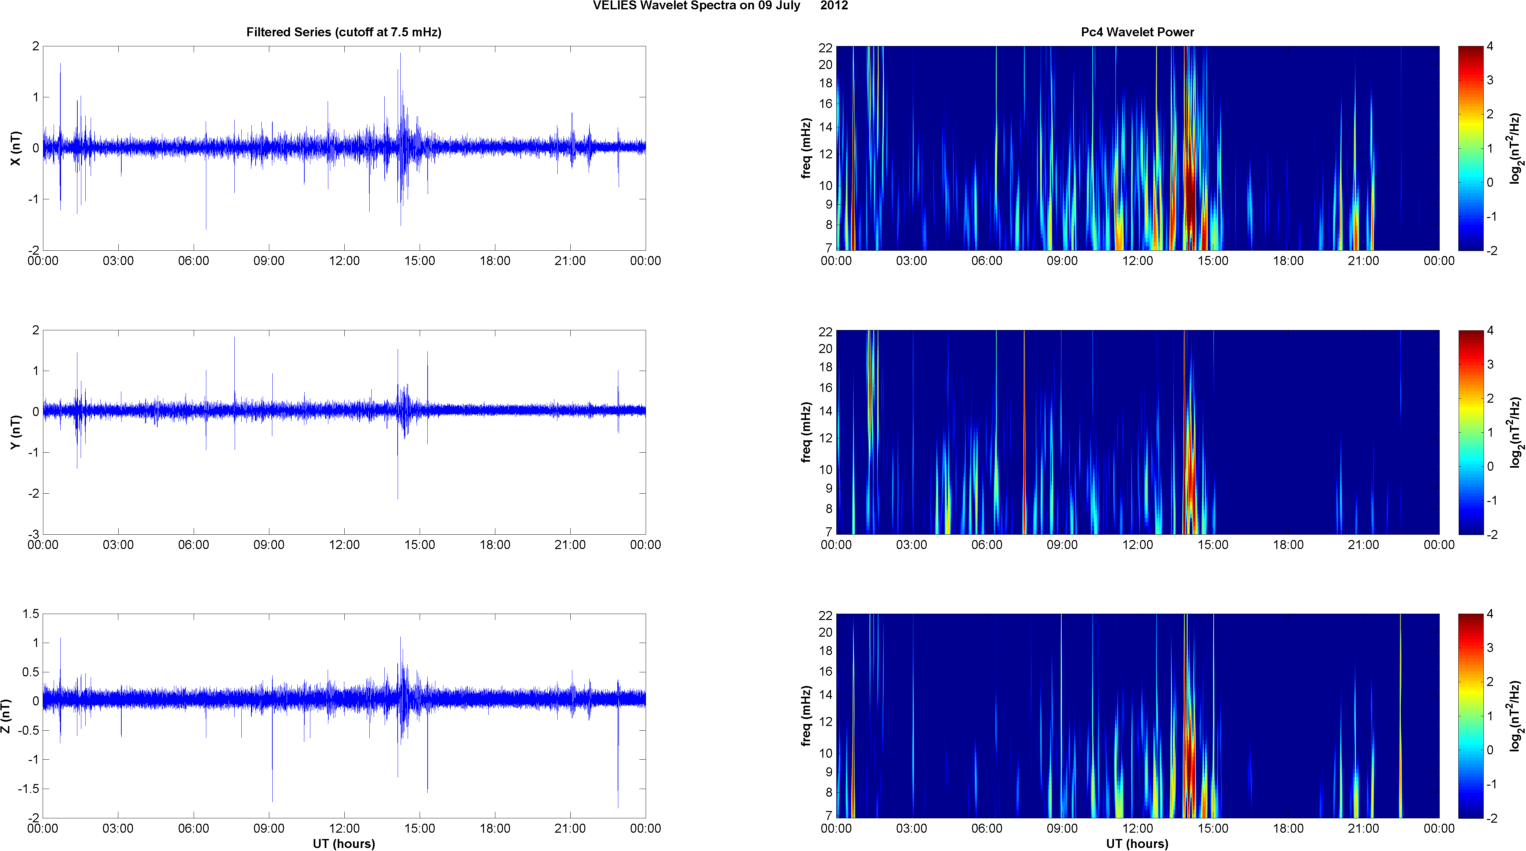The image size is (1526, 851).
Task: Select the Y (nT) axis label
Action: (15, 432)
